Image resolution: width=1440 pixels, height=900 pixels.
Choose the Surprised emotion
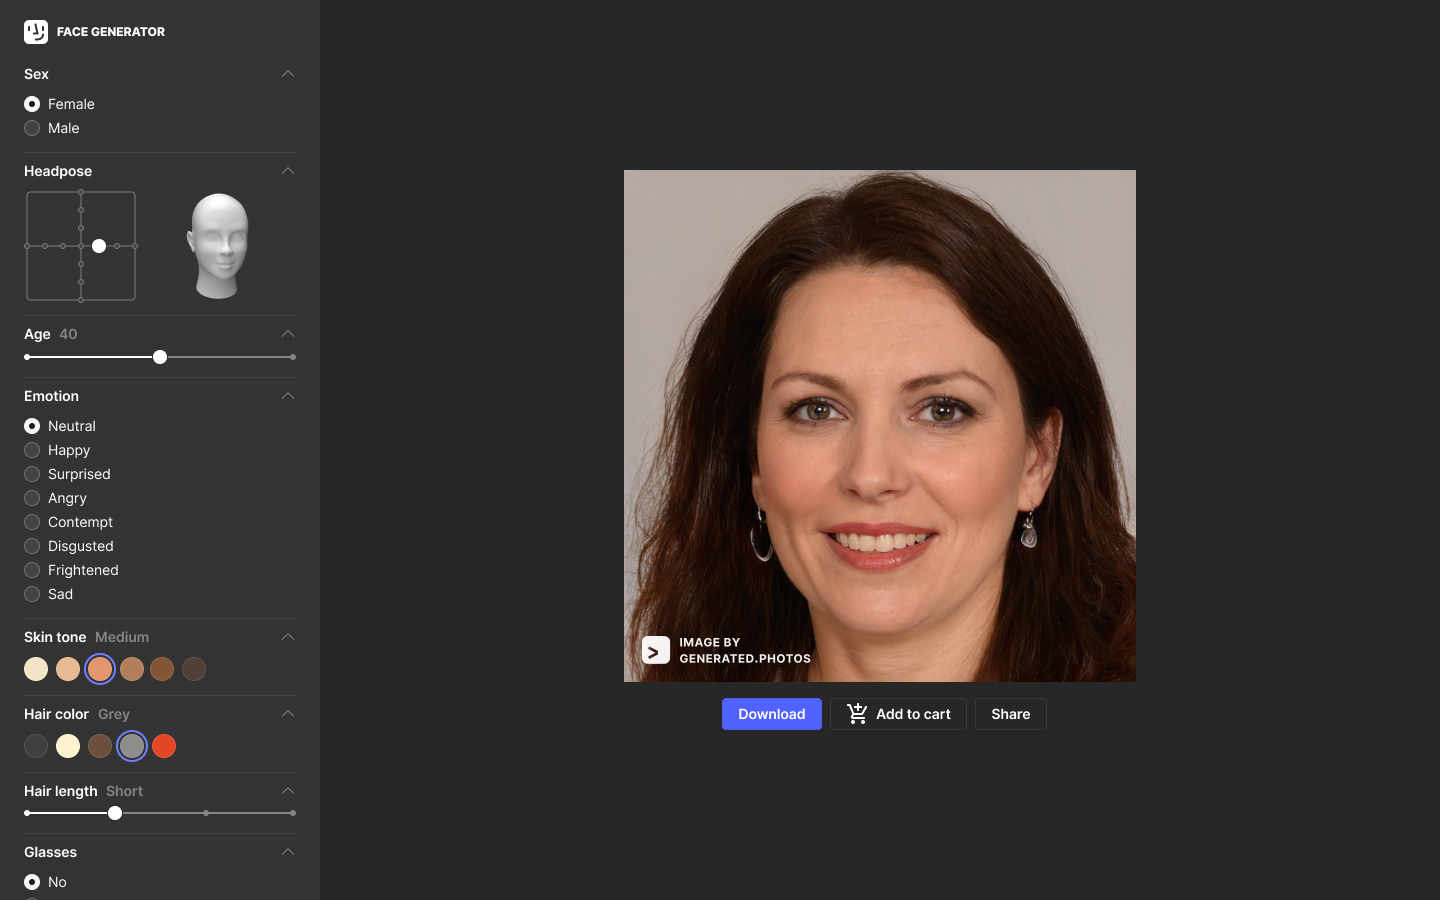click(x=31, y=474)
